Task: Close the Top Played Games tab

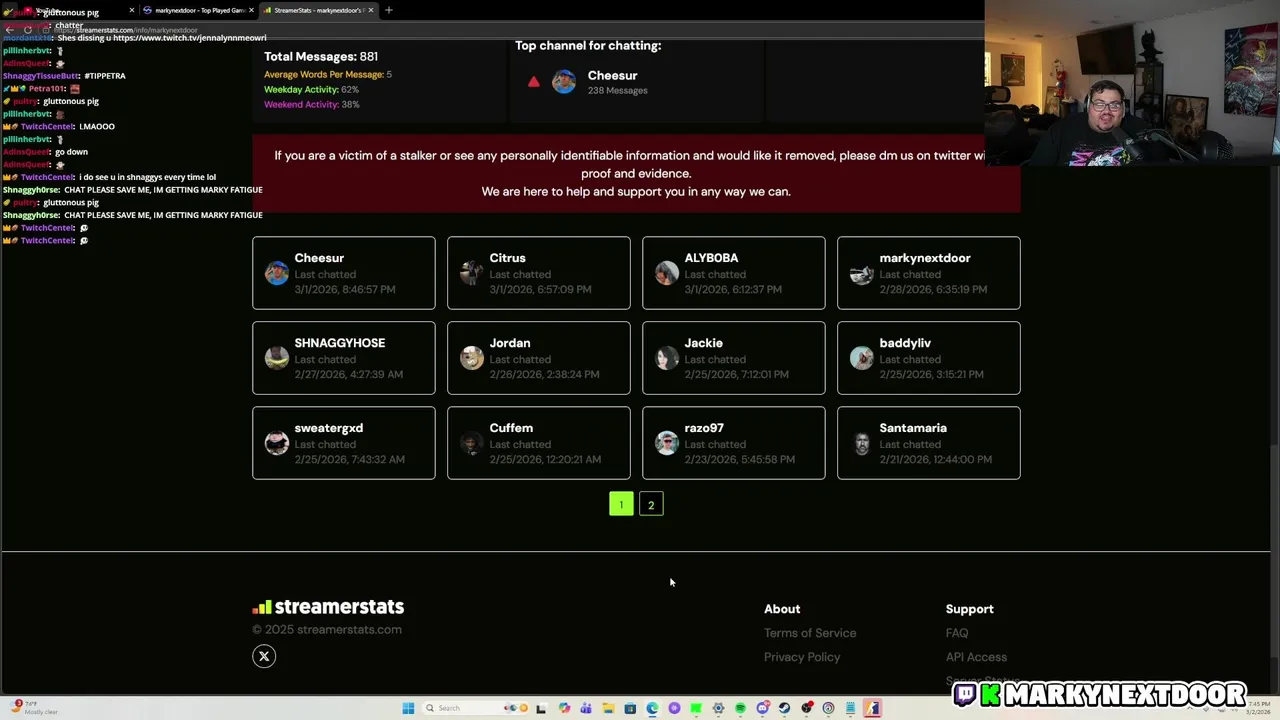Action: [x=252, y=10]
